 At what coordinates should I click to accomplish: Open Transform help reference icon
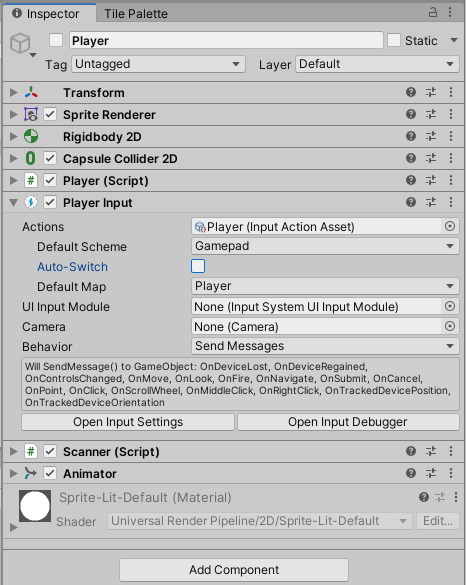(x=411, y=92)
